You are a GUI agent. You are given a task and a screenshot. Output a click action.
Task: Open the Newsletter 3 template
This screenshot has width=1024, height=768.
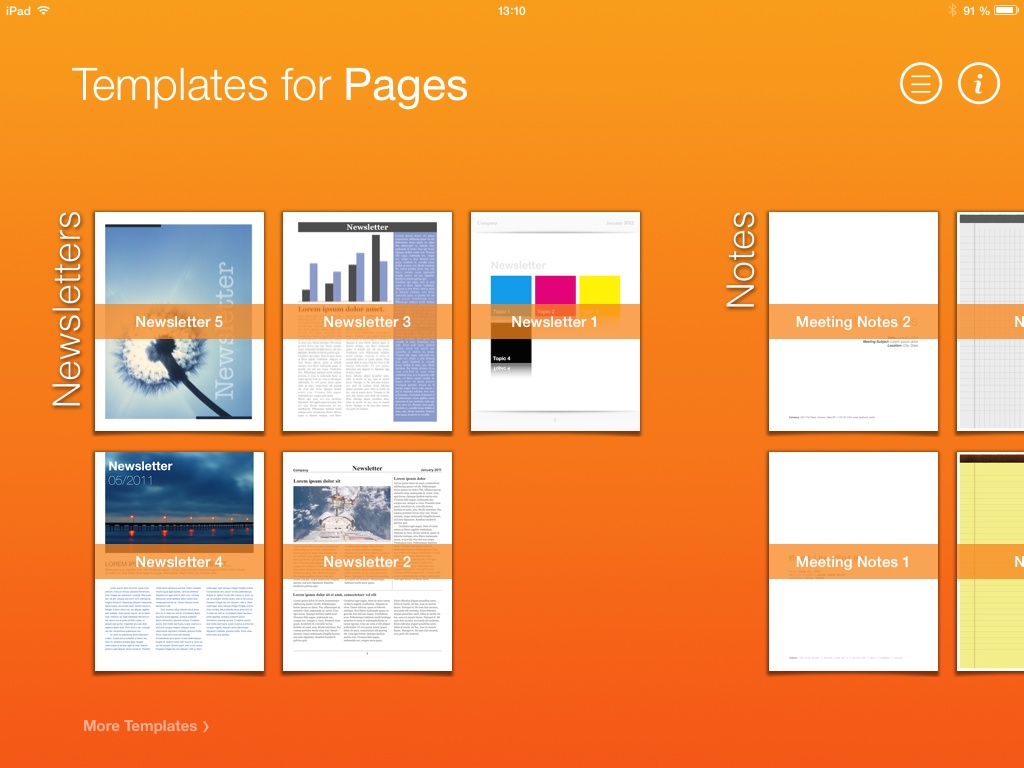coord(367,322)
